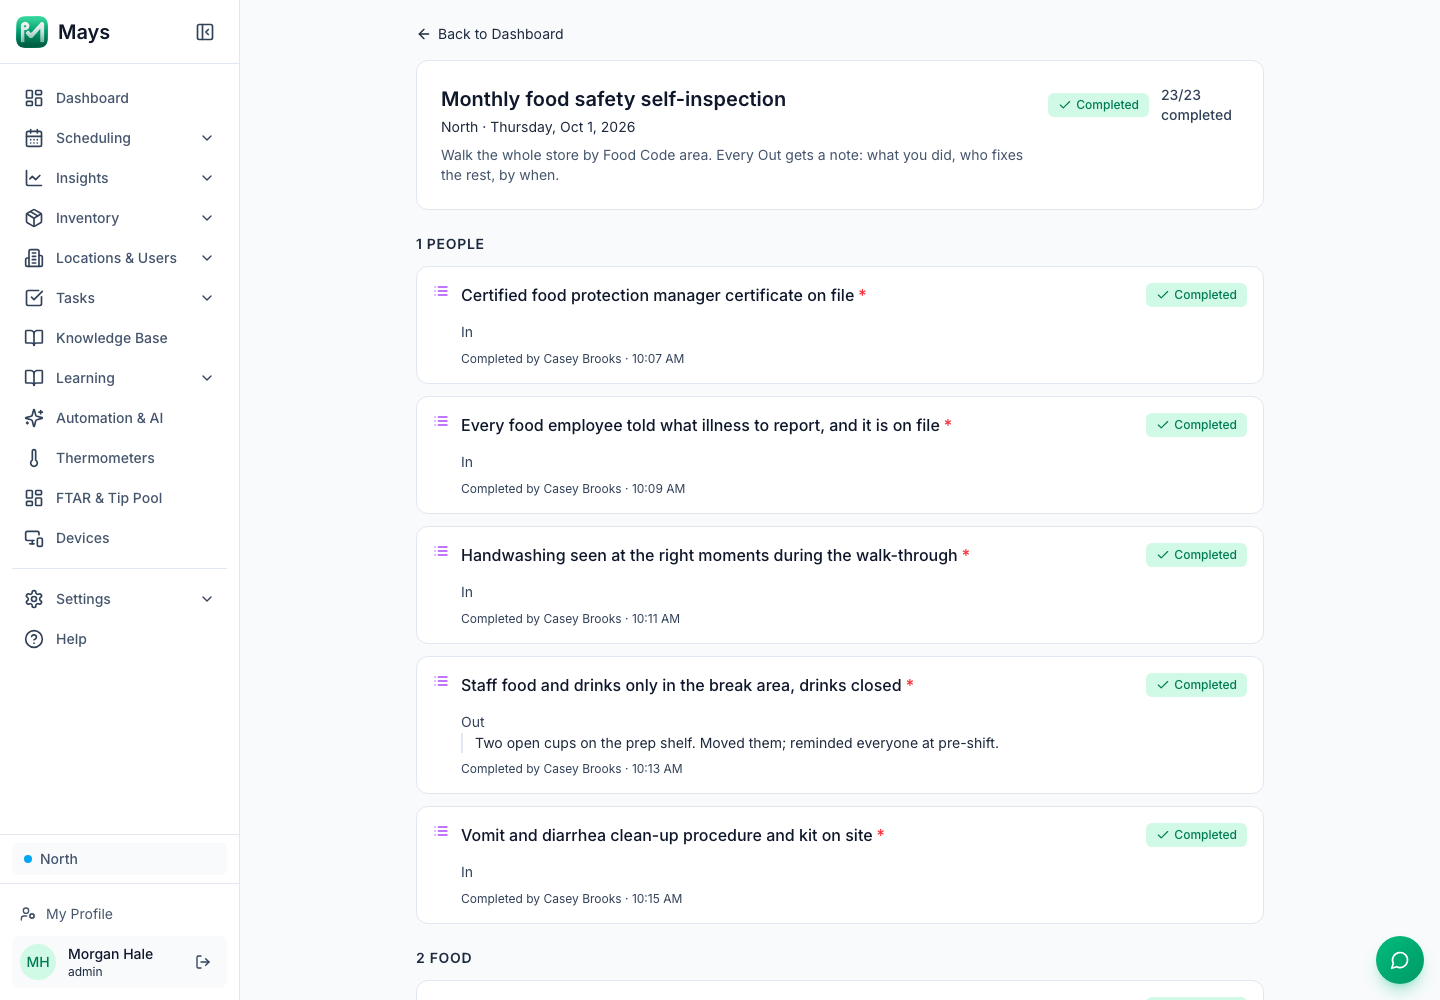Open the chat support bubble
The height and width of the screenshot is (1000, 1440).
pos(1400,960)
